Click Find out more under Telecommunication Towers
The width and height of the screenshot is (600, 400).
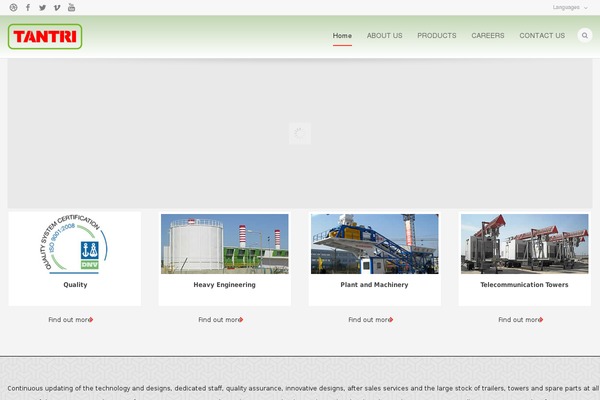click(520, 320)
